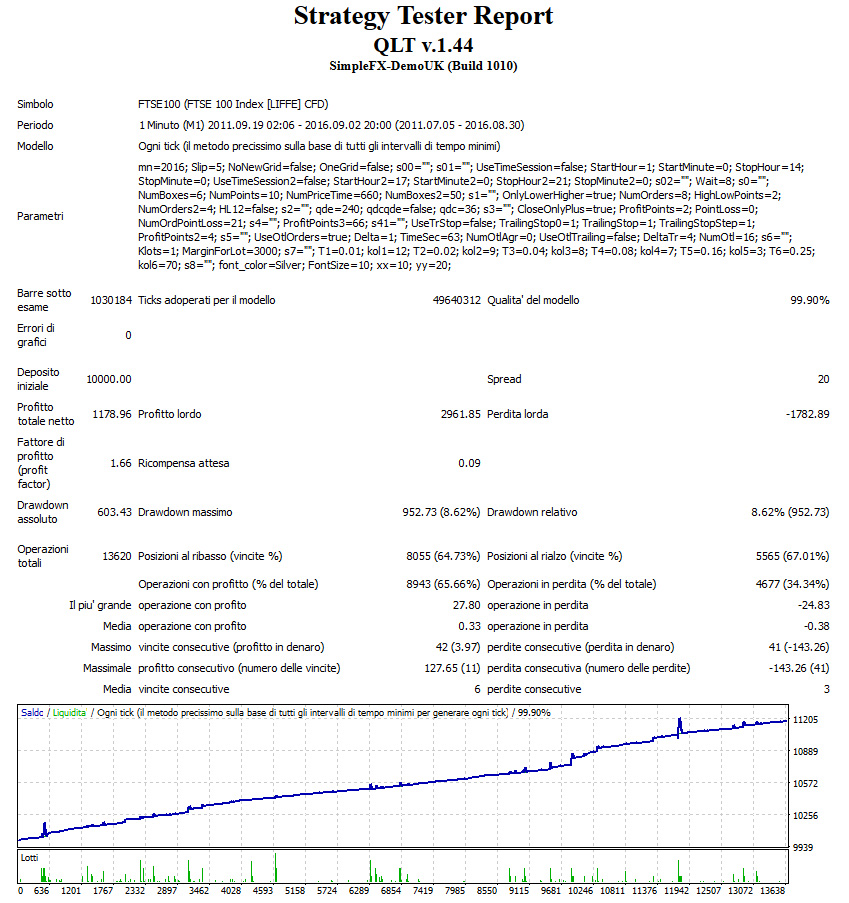This screenshot has width=849, height=903.
Task: Select average loss trade -0.38
Action: [817, 626]
